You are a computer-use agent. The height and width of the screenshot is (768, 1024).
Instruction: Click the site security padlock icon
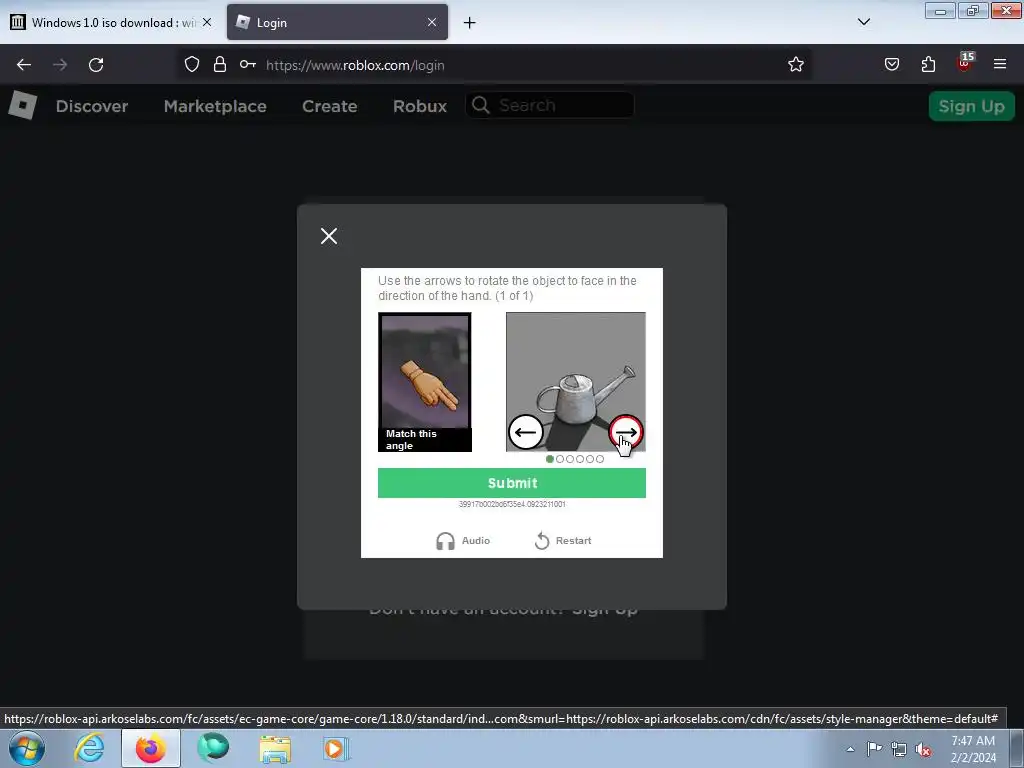point(219,65)
